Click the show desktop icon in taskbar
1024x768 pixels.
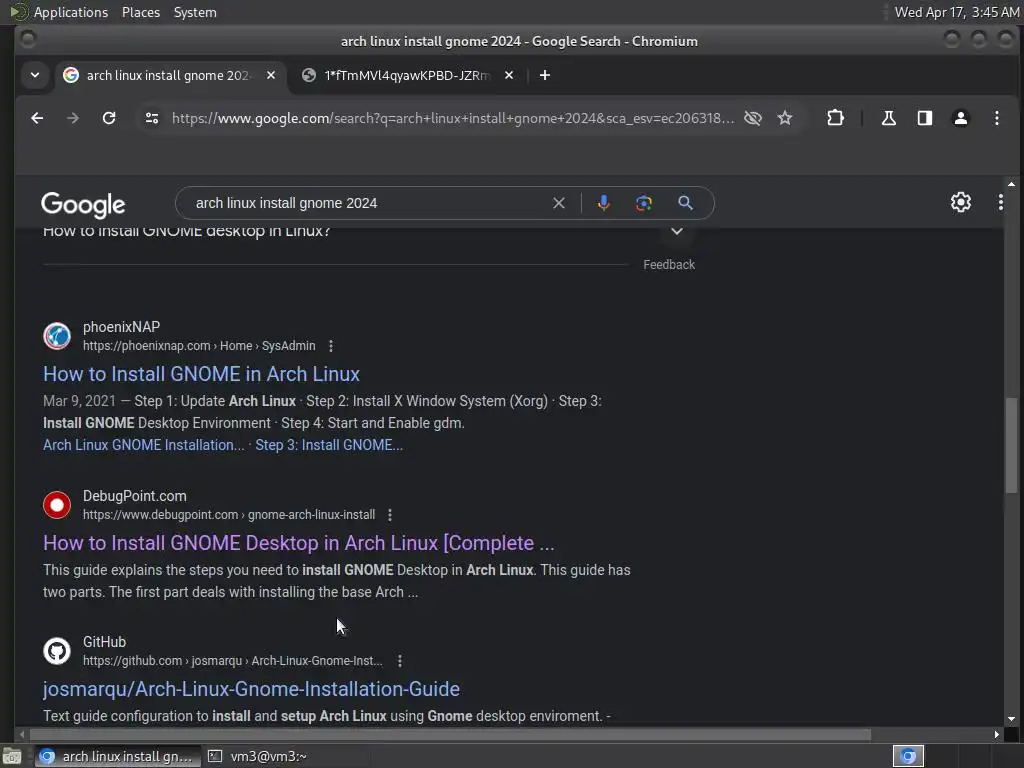[x=12, y=756]
